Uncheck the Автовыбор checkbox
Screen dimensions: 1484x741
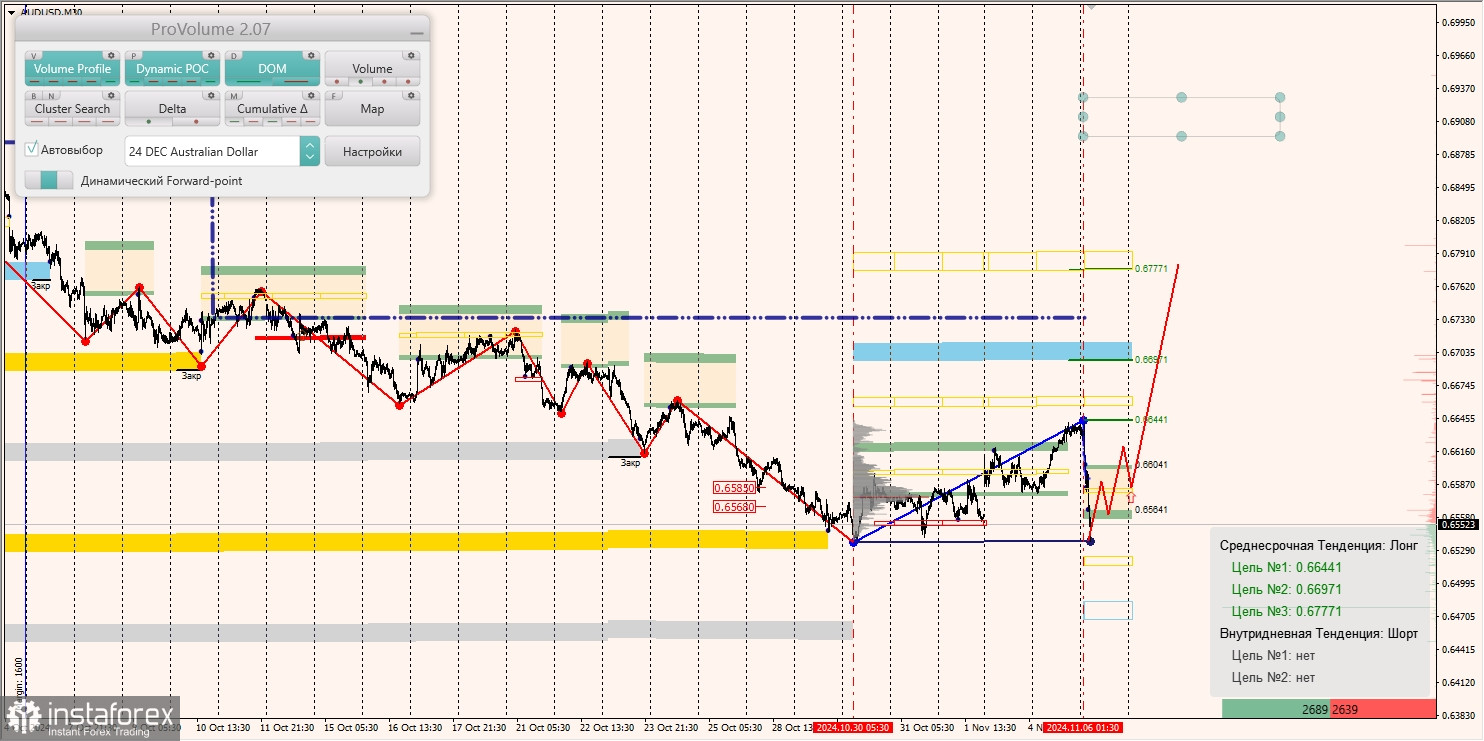31,149
